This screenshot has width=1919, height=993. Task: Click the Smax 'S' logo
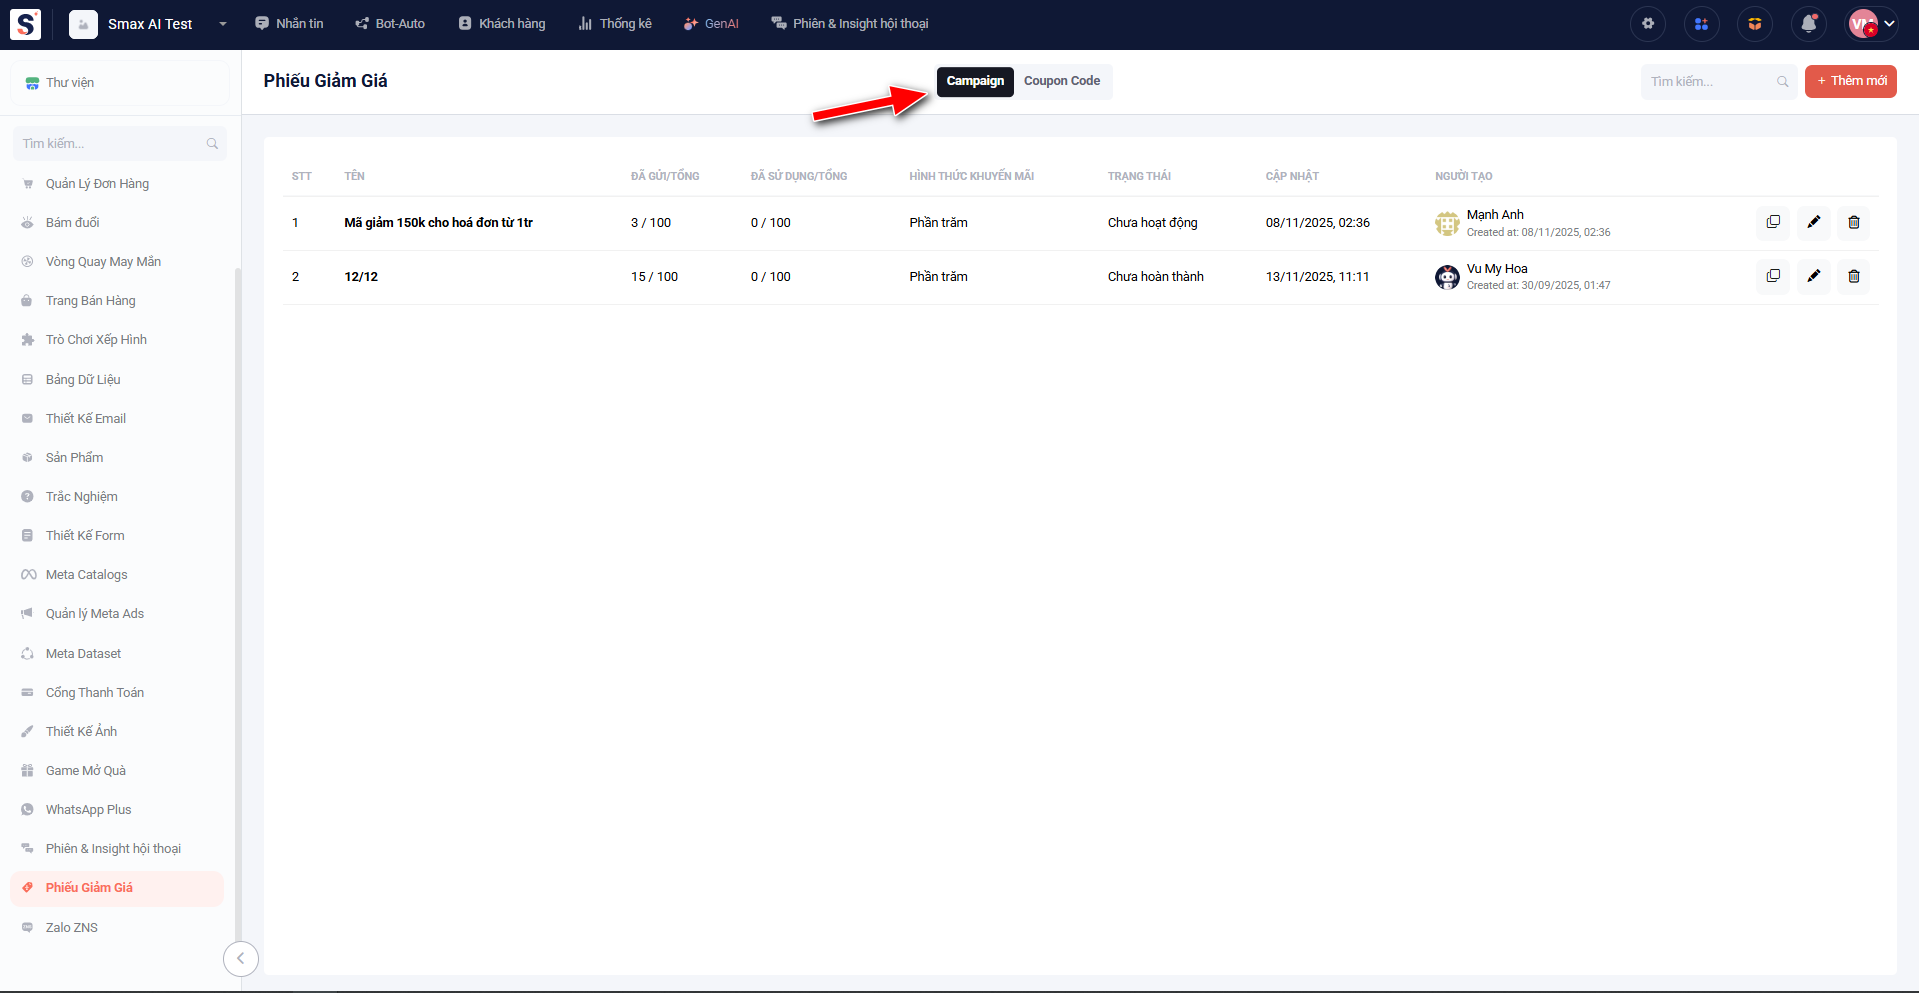(x=25, y=24)
